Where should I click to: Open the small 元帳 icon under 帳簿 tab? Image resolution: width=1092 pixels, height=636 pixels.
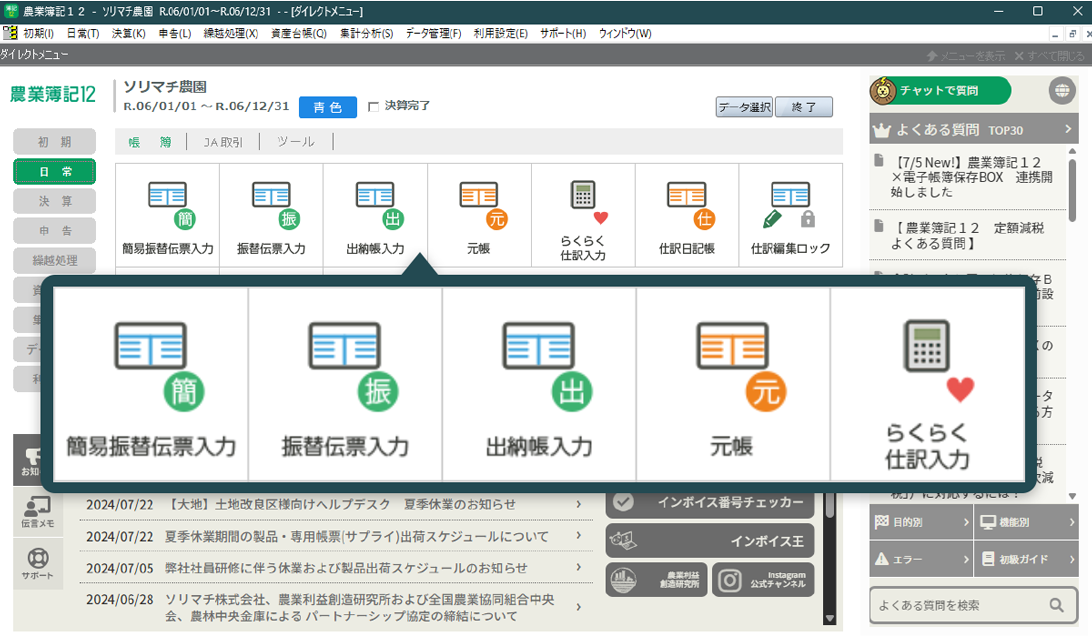click(478, 215)
